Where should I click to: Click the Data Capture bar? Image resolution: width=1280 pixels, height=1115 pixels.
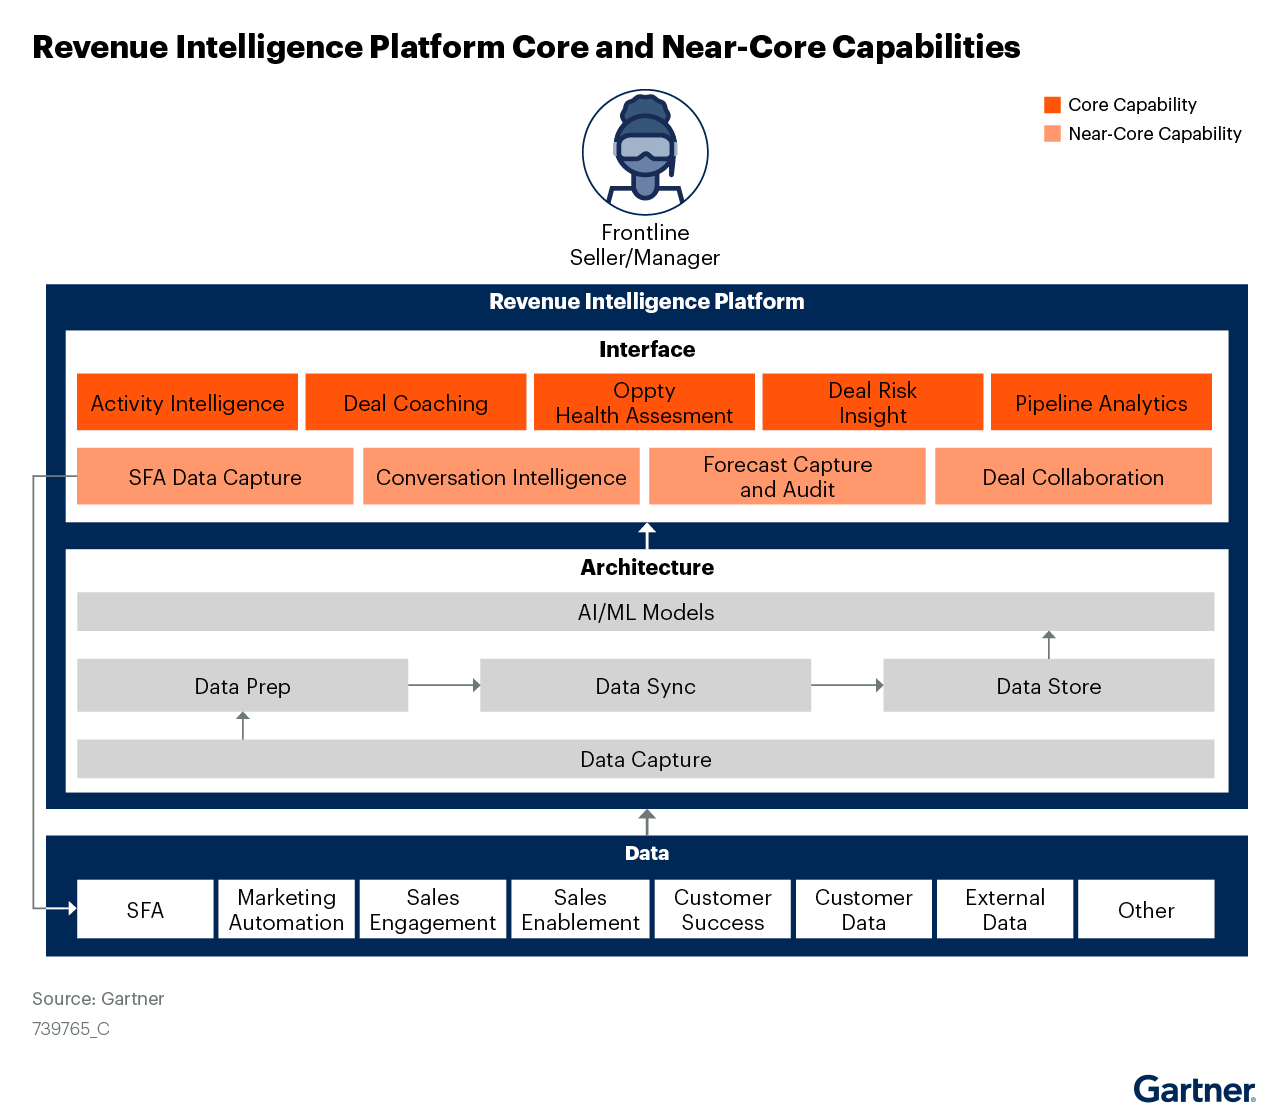646,759
